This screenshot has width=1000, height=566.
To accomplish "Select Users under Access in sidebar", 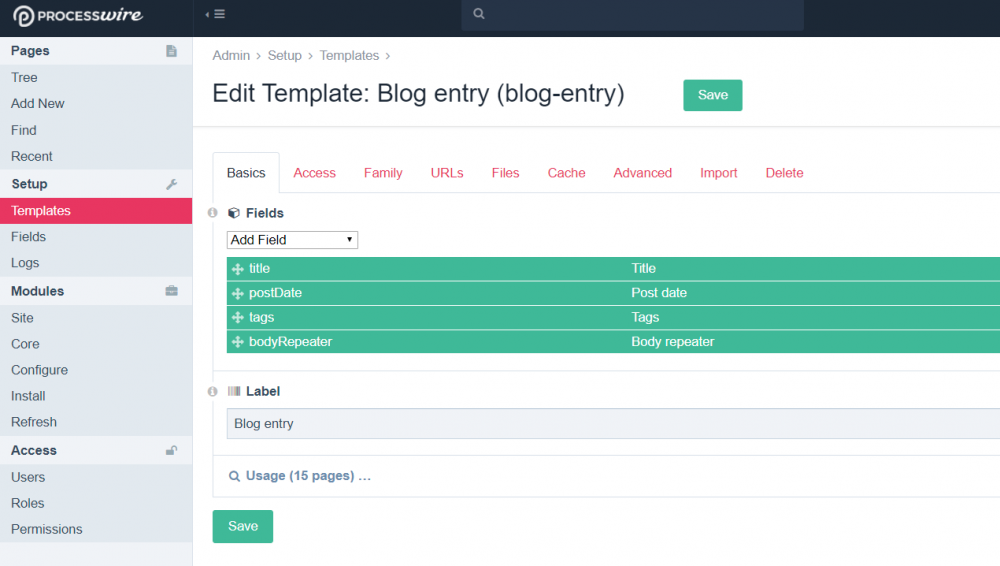I will (28, 477).
